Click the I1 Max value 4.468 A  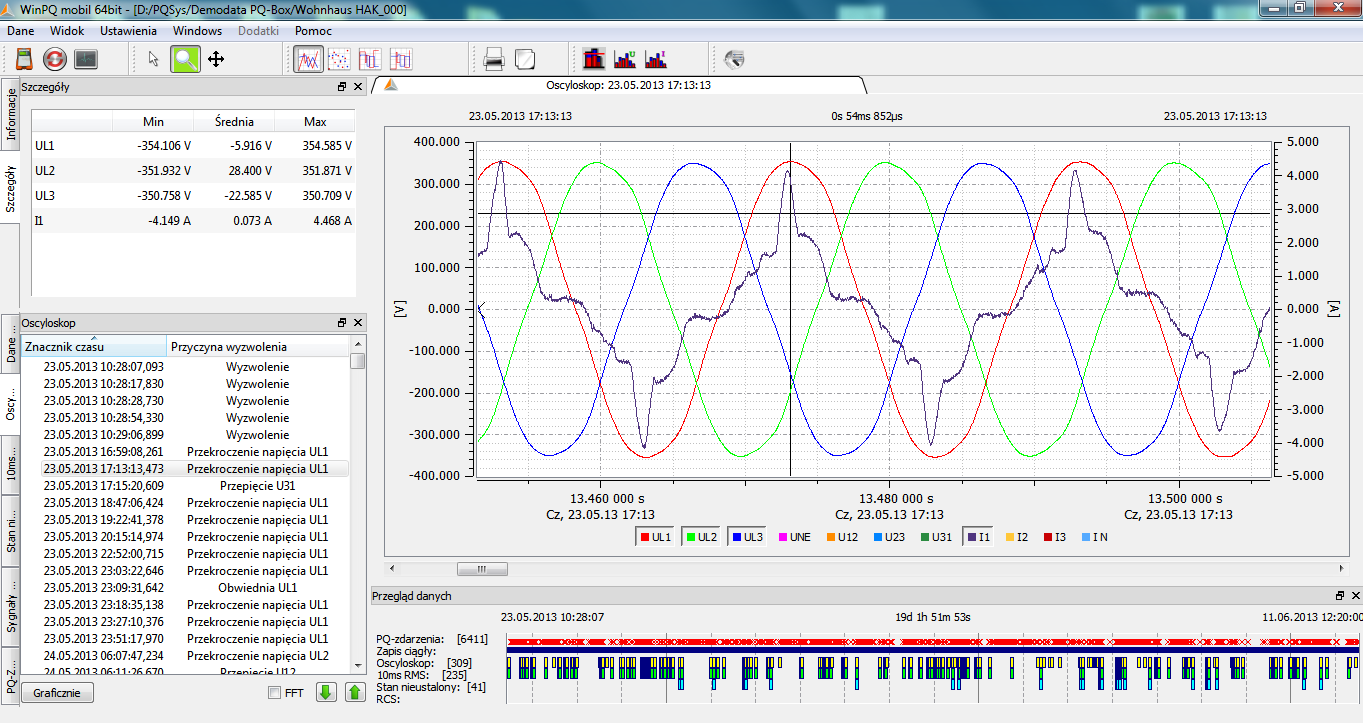(x=330, y=221)
